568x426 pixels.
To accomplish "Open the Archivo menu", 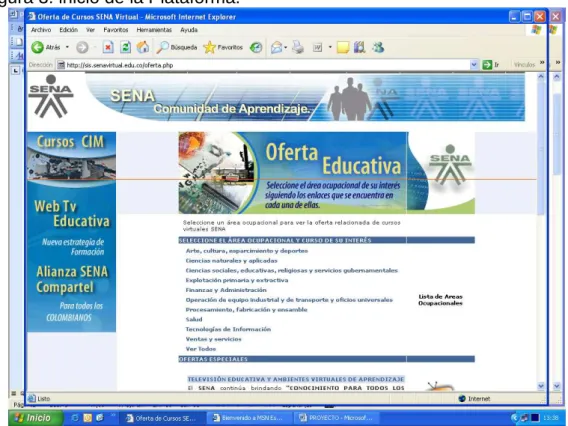I will [41, 30].
